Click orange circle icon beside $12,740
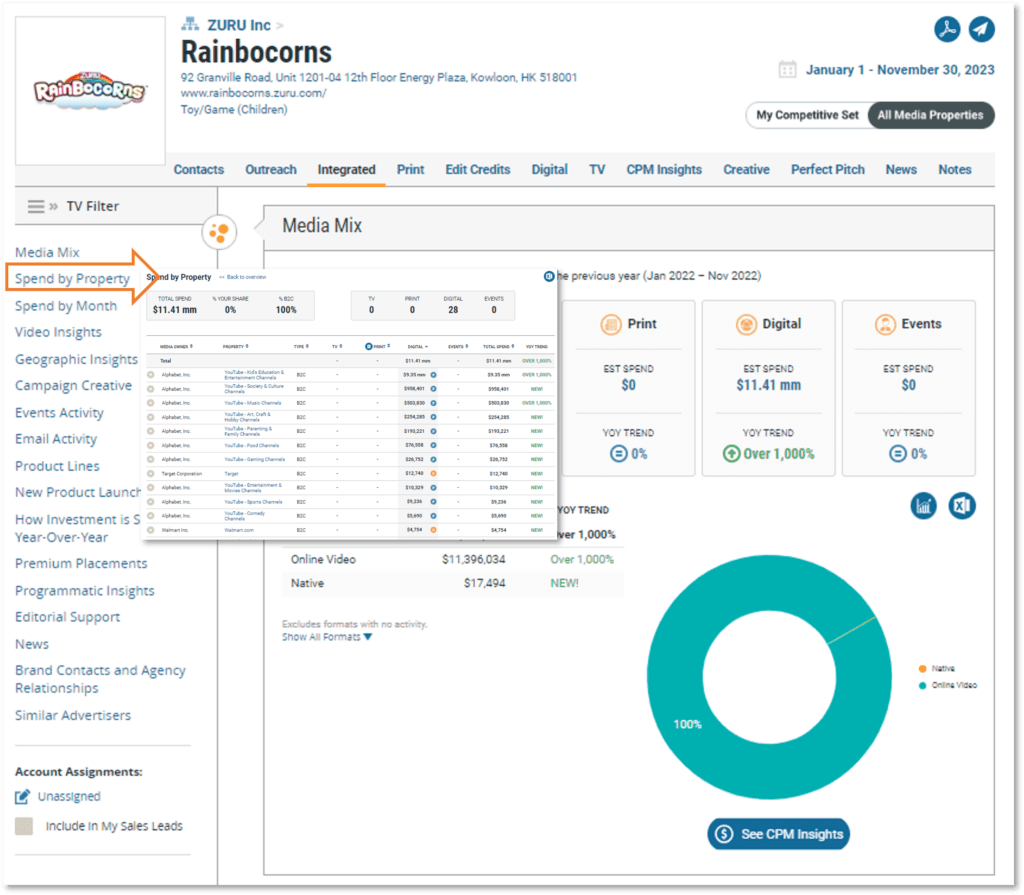Screen dimensions: 1024x895 click(434, 474)
